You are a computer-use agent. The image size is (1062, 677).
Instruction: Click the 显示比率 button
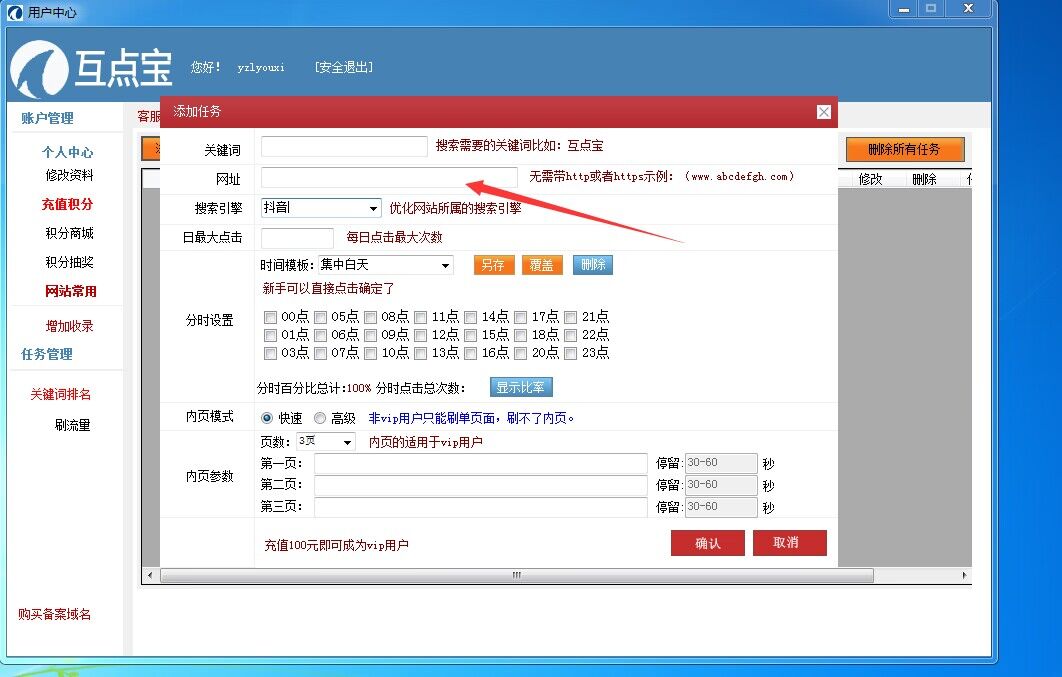[x=521, y=387]
